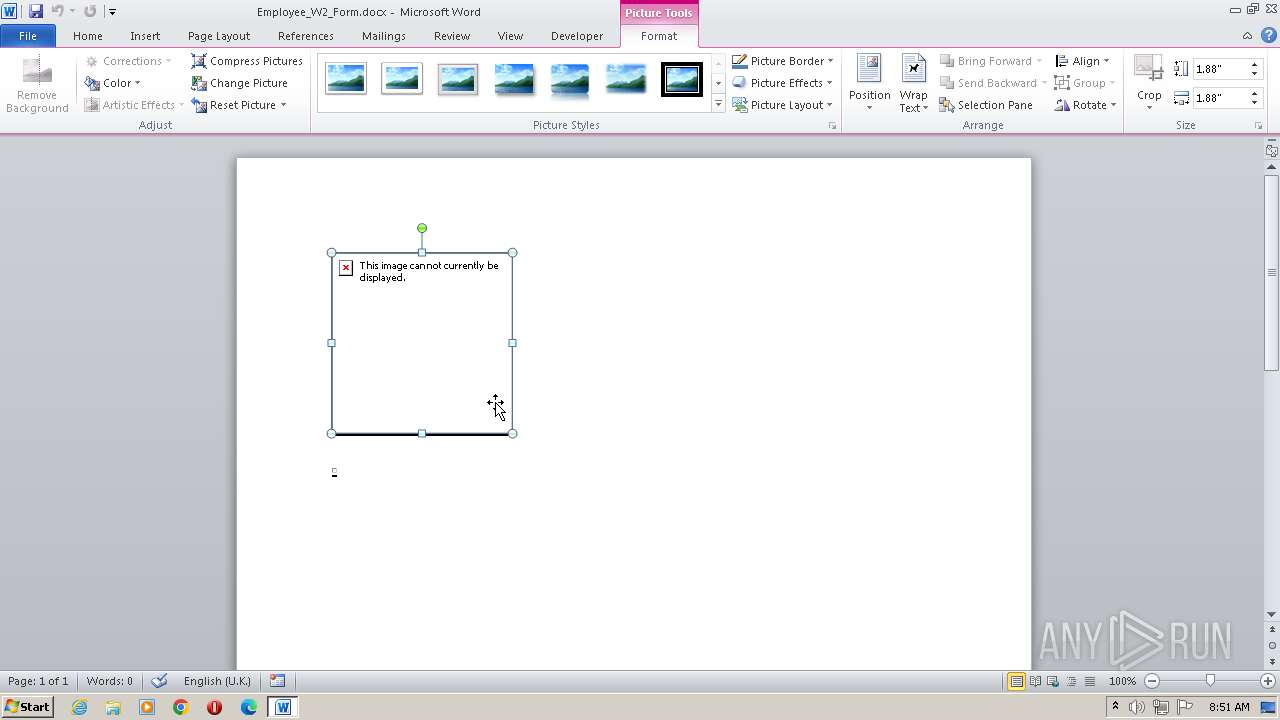Click the Remove Background tool

[x=37, y=84]
